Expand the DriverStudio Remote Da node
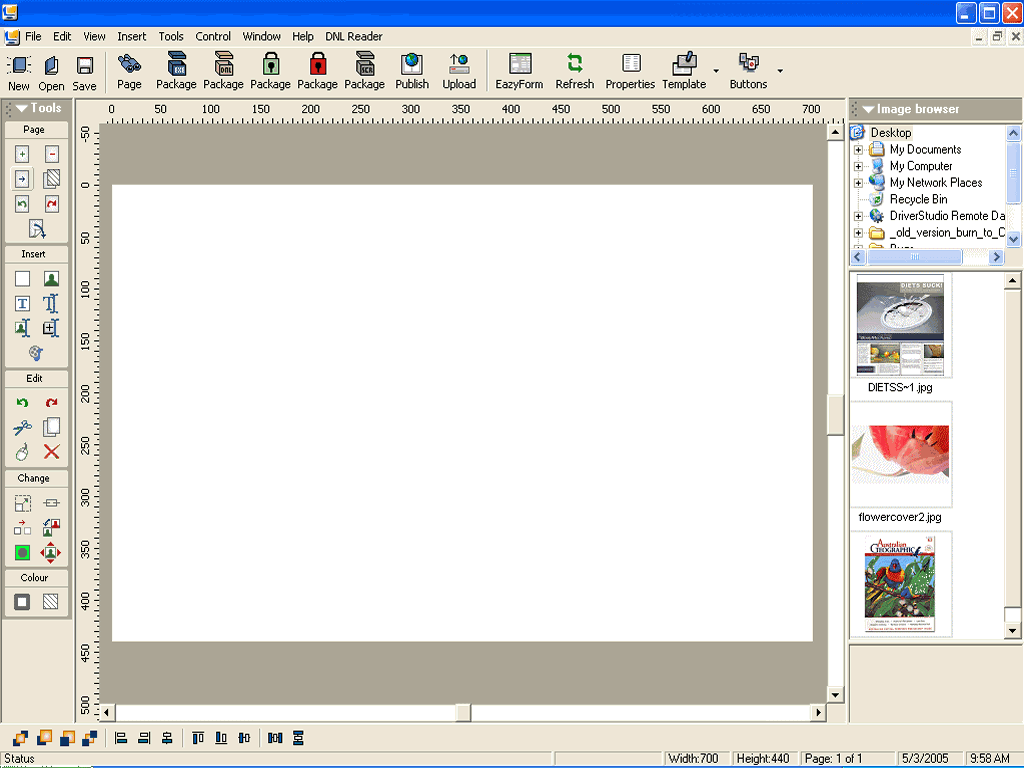1024x768 pixels. 858,216
